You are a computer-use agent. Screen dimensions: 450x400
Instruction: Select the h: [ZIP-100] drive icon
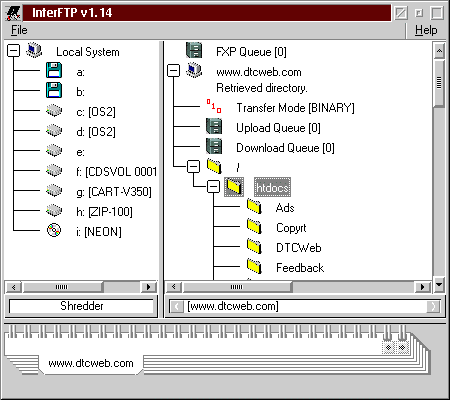pos(54,210)
